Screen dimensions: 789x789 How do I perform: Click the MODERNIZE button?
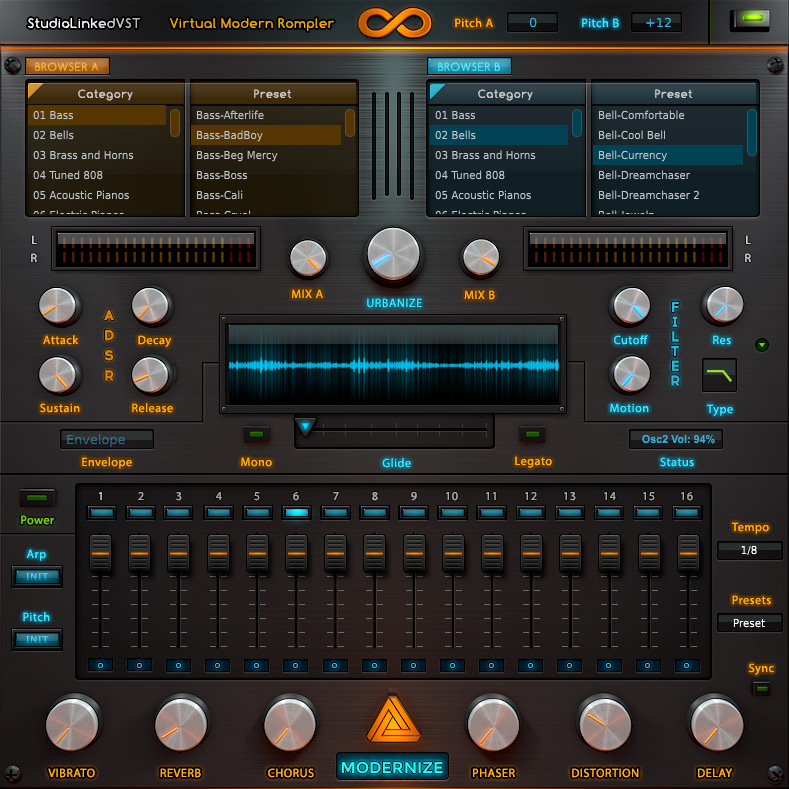tap(392, 767)
